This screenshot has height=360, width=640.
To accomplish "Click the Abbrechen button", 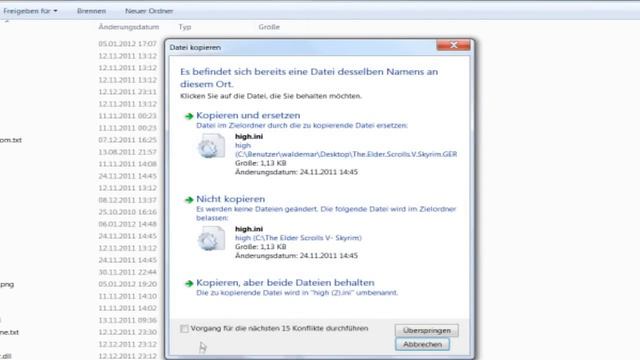I will click(422, 344).
